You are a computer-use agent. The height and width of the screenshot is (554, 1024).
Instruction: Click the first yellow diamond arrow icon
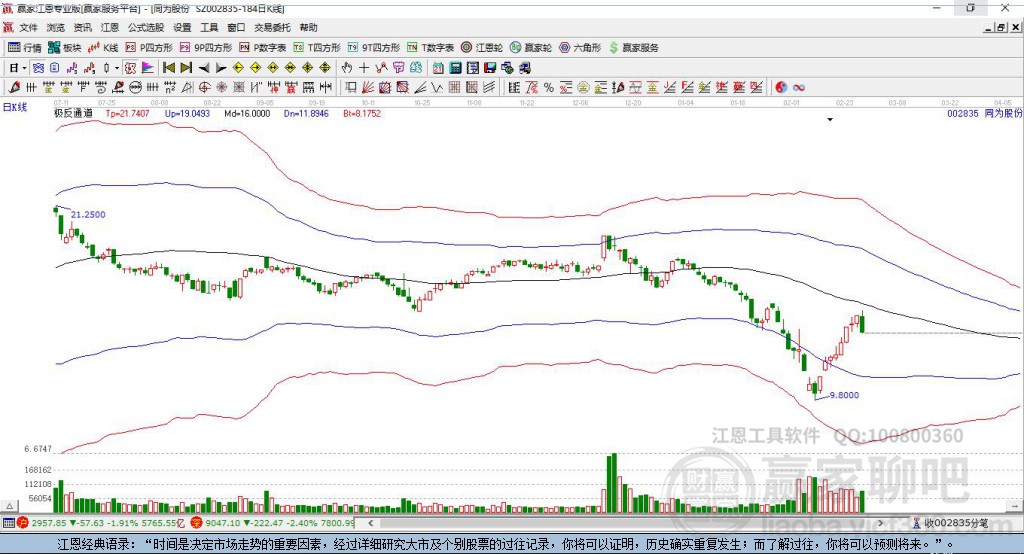[238, 68]
